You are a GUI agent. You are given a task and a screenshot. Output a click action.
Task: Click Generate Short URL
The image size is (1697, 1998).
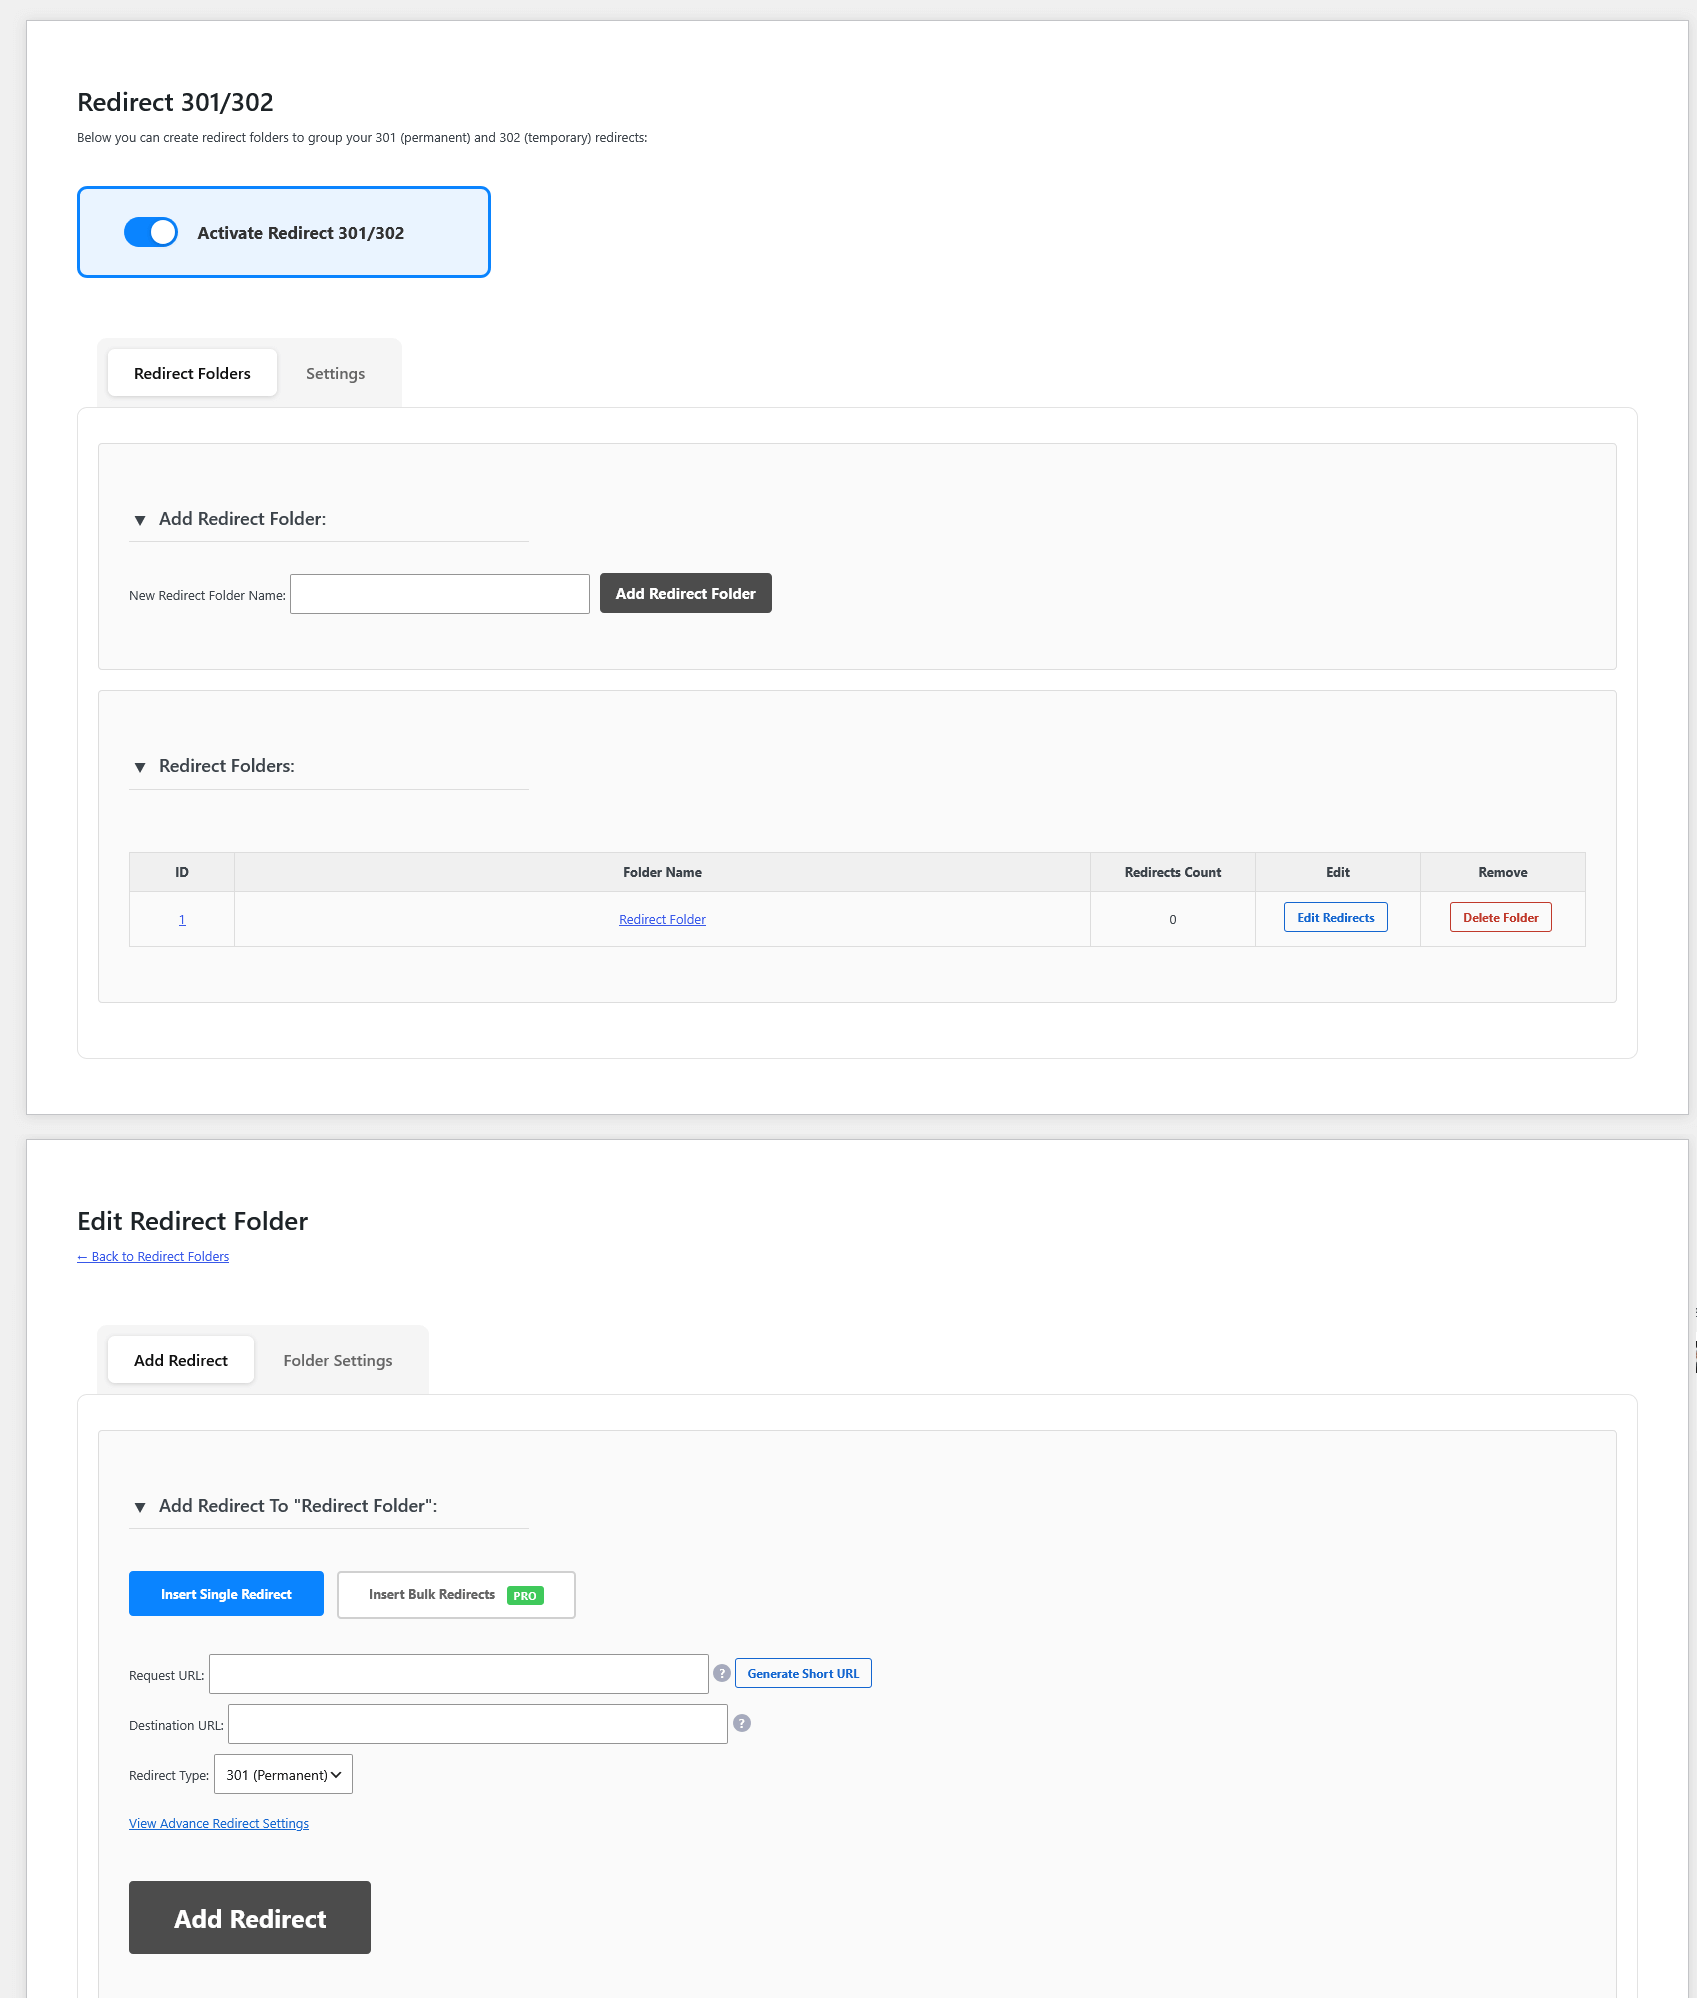[803, 1673]
